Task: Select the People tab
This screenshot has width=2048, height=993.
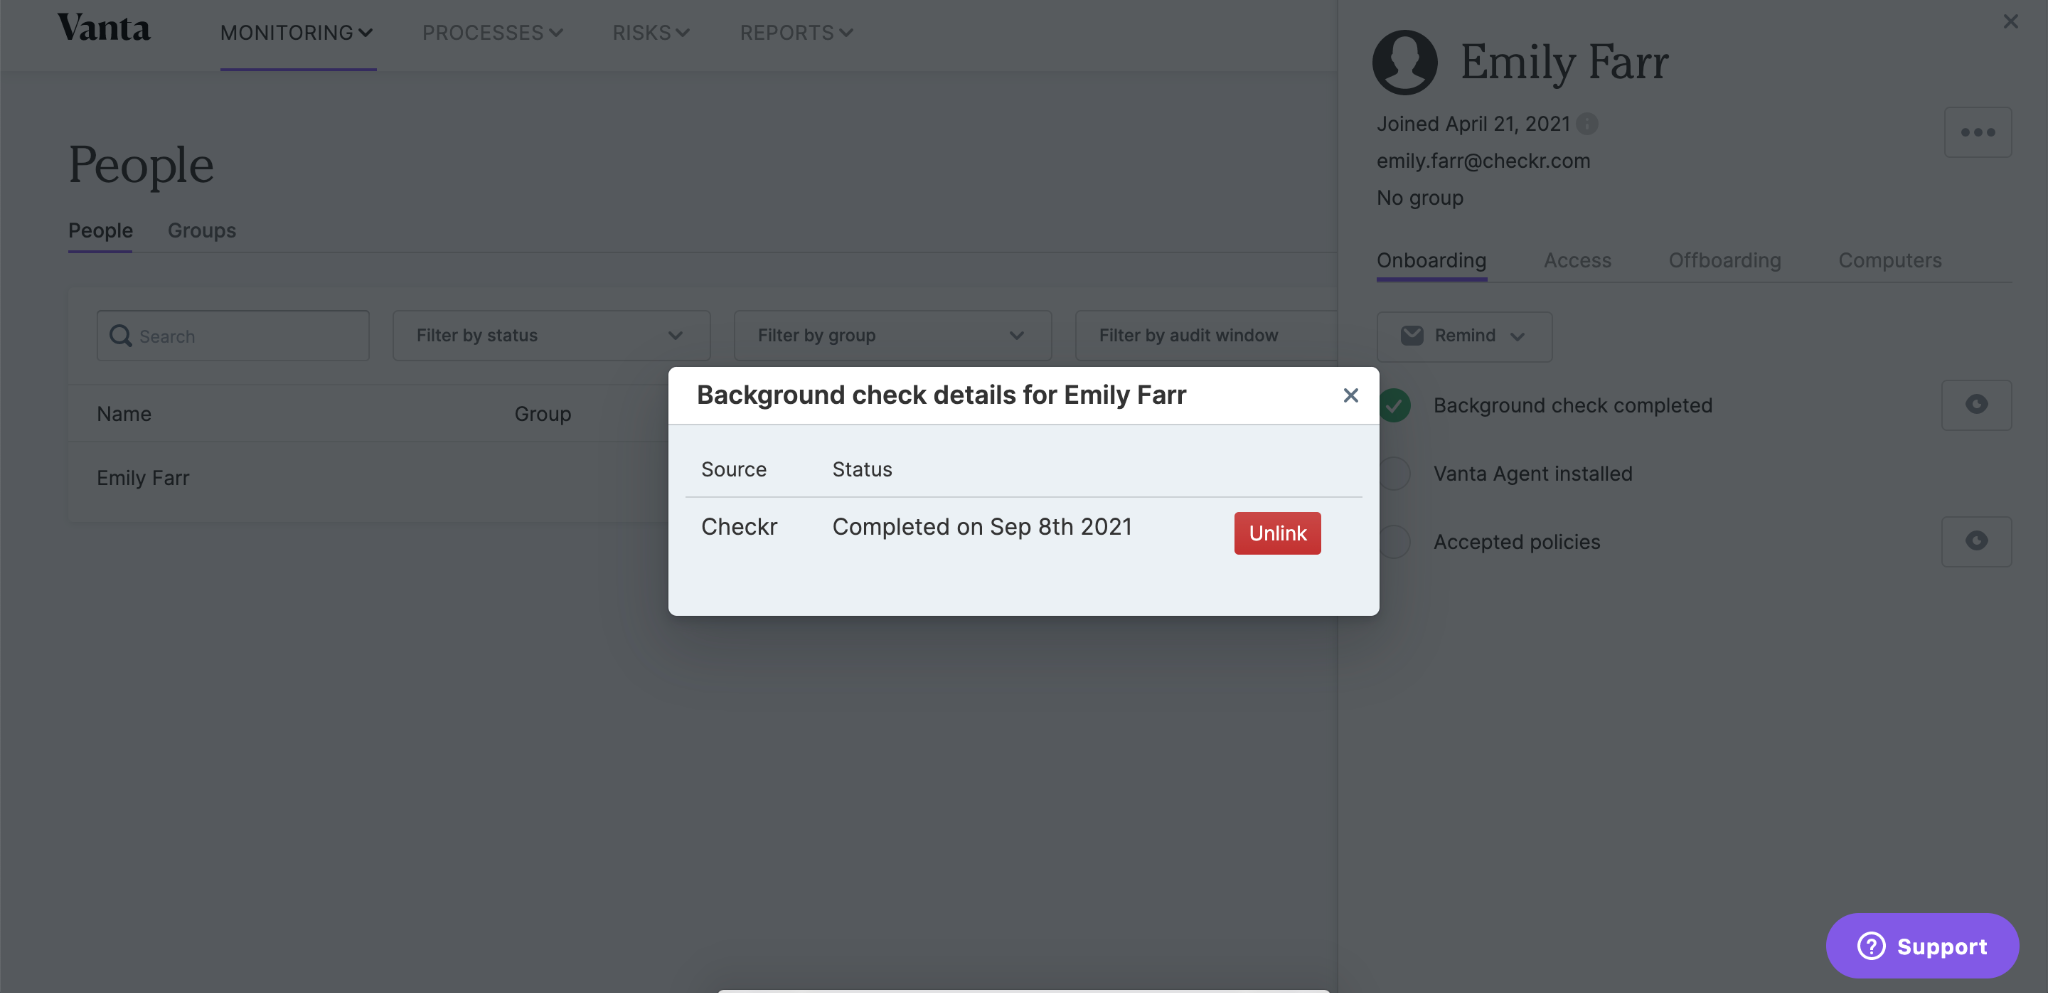Action: tap(100, 230)
